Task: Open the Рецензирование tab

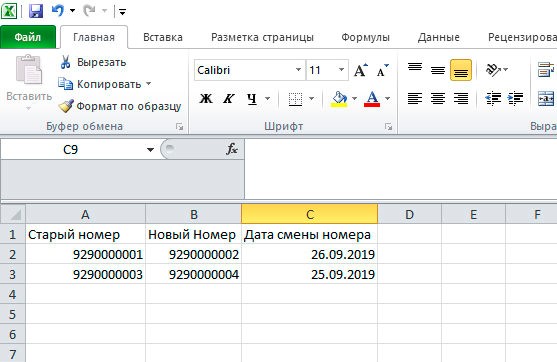Action: point(521,37)
